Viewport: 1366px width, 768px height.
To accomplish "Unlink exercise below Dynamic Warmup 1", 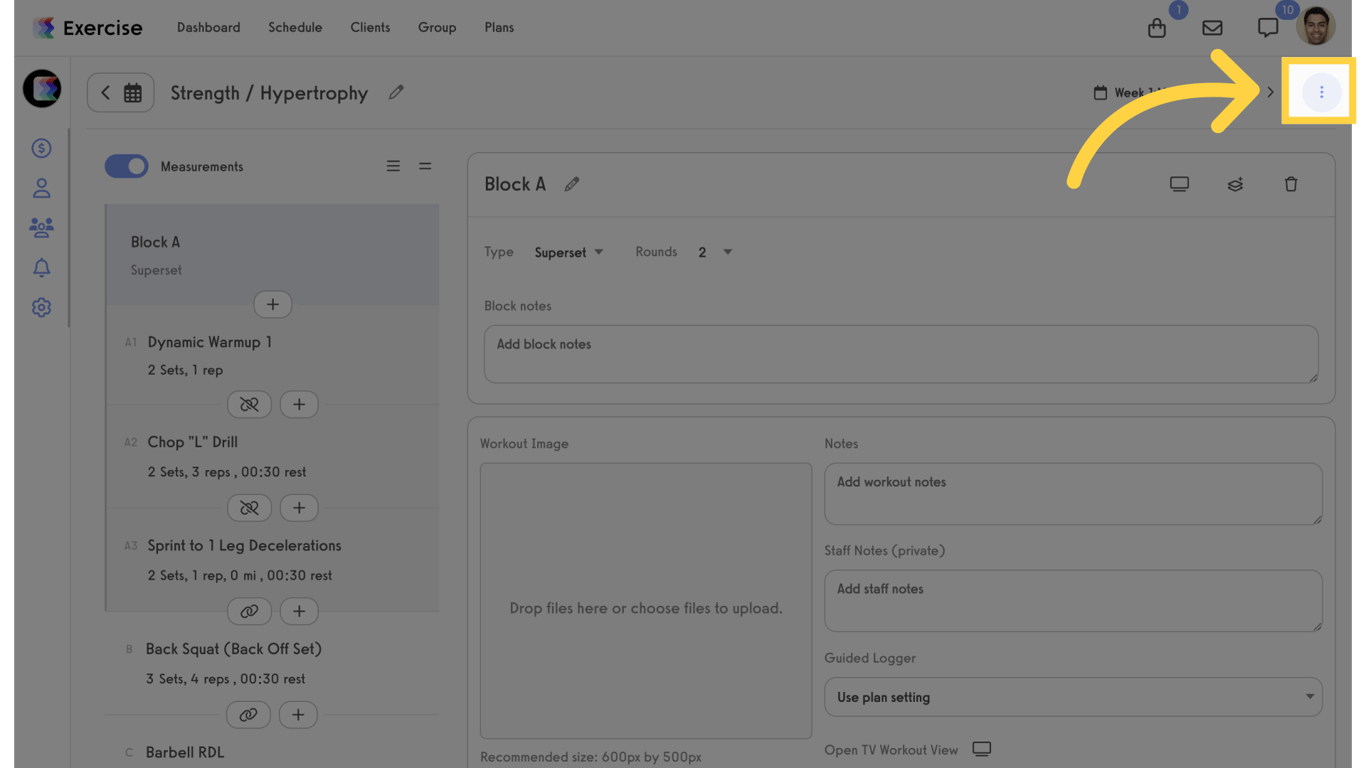I will [249, 404].
